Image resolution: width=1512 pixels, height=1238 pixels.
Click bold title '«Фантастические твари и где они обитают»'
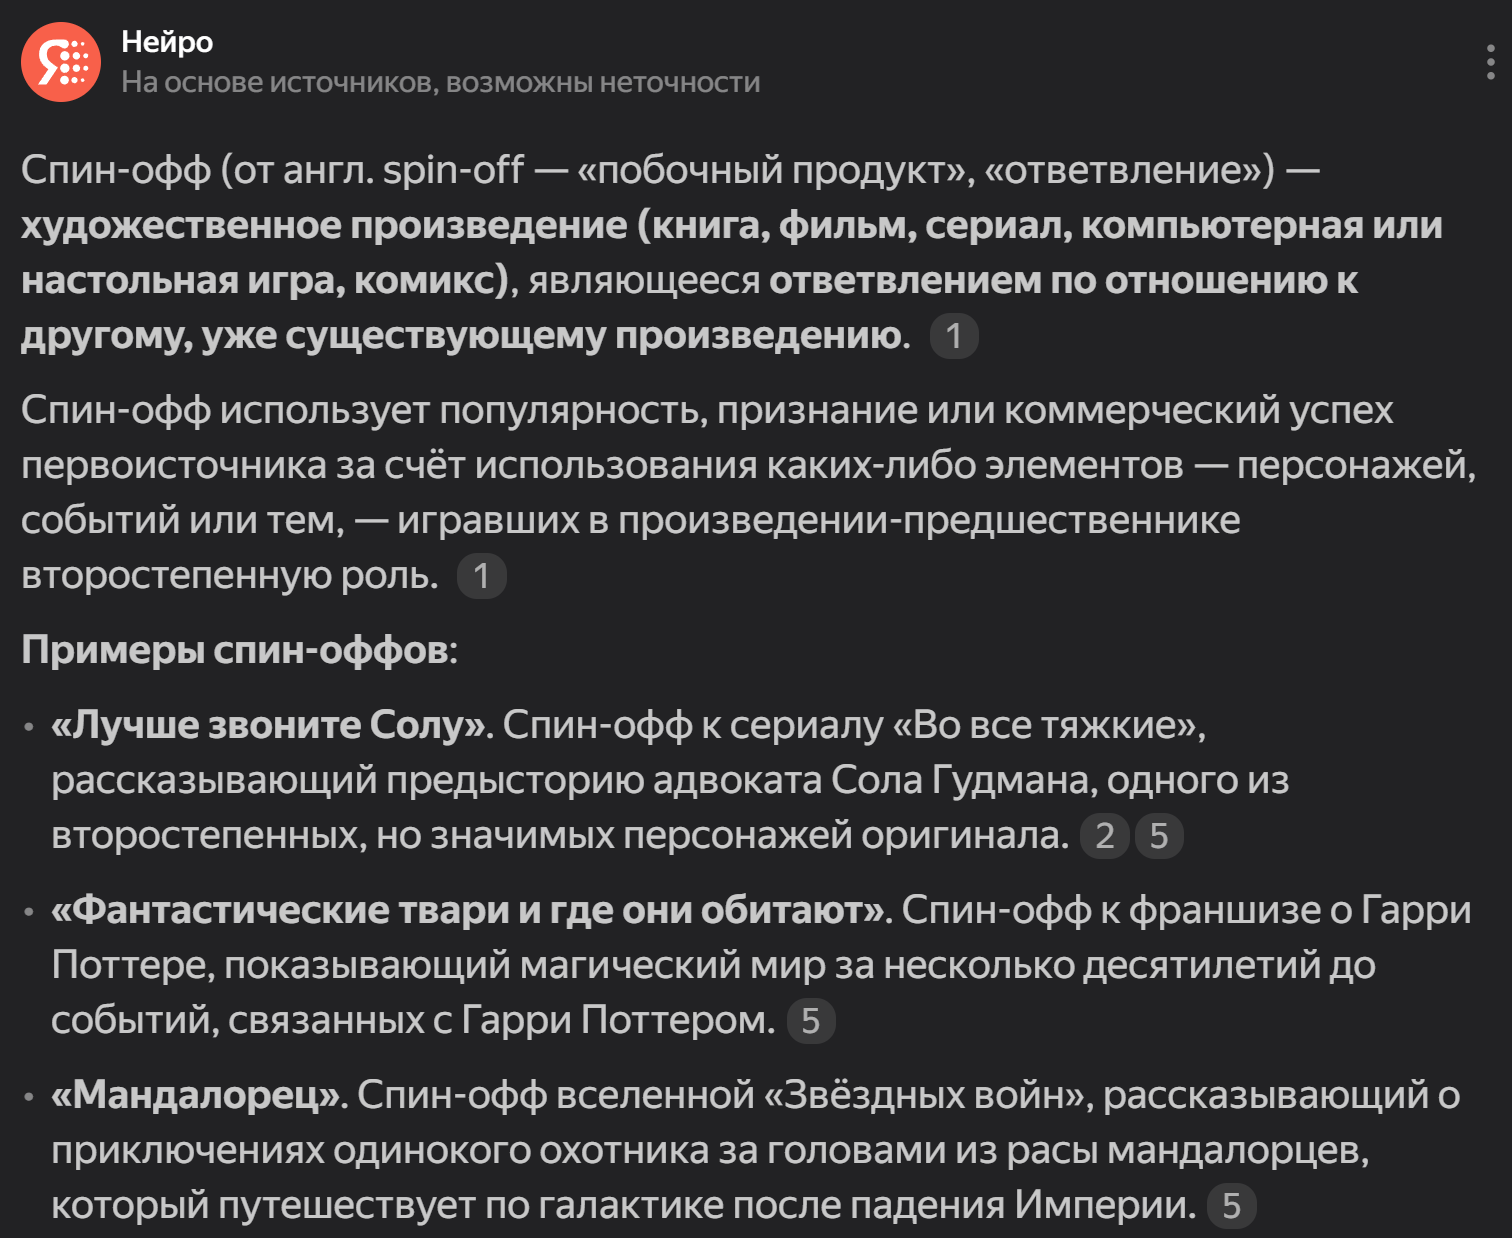pyautogui.click(x=470, y=910)
